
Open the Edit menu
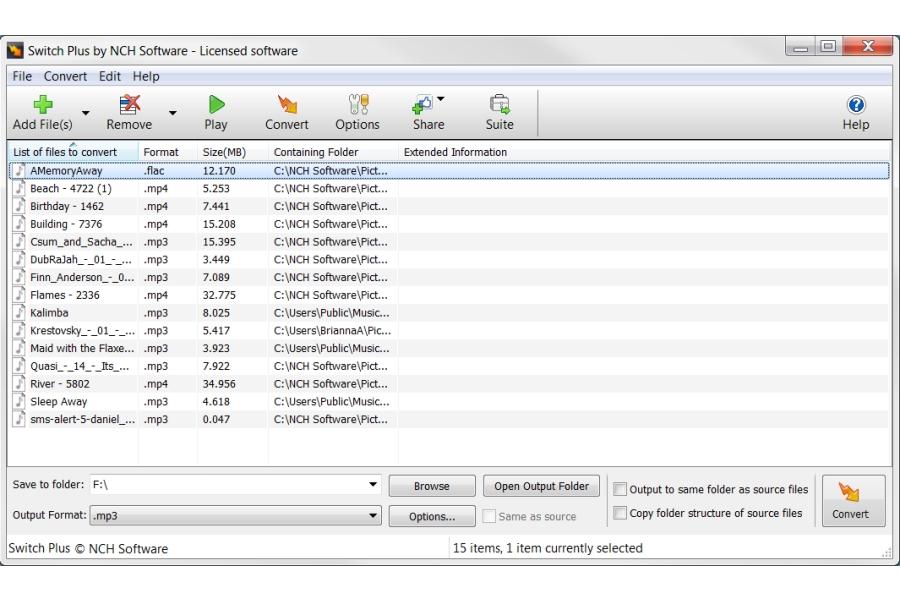pyautogui.click(x=110, y=76)
